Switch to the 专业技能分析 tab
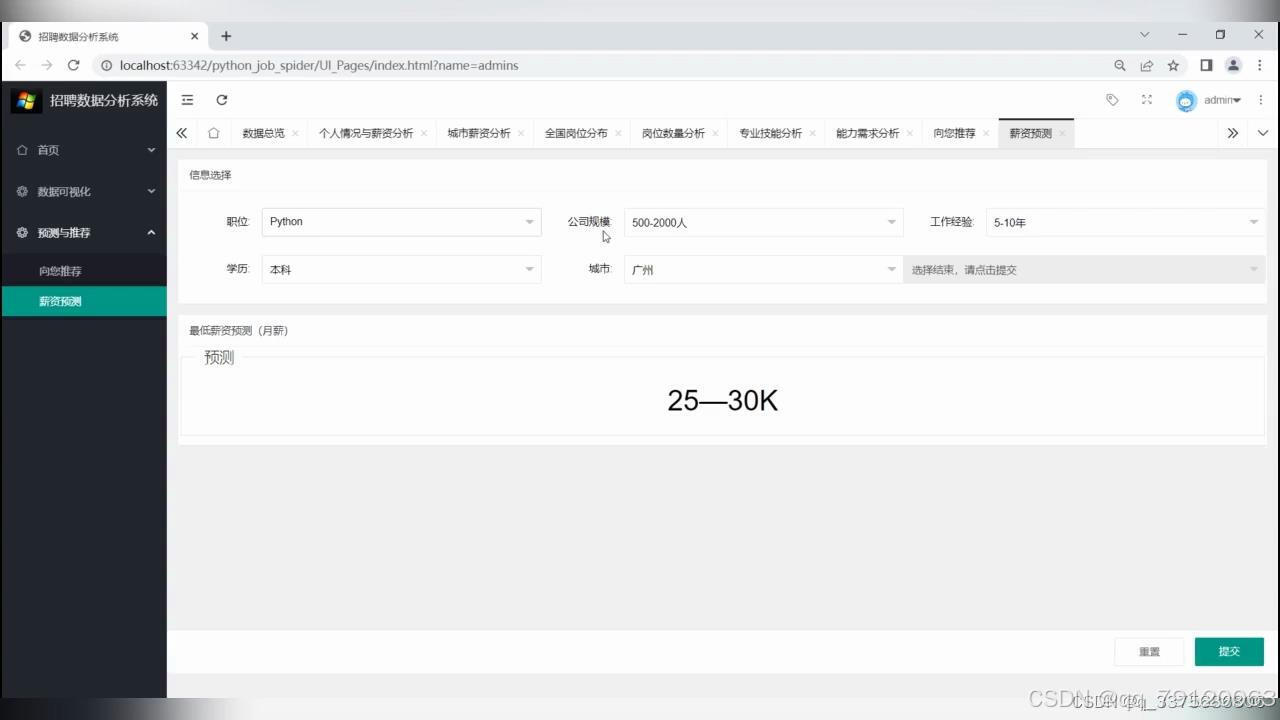 click(770, 133)
